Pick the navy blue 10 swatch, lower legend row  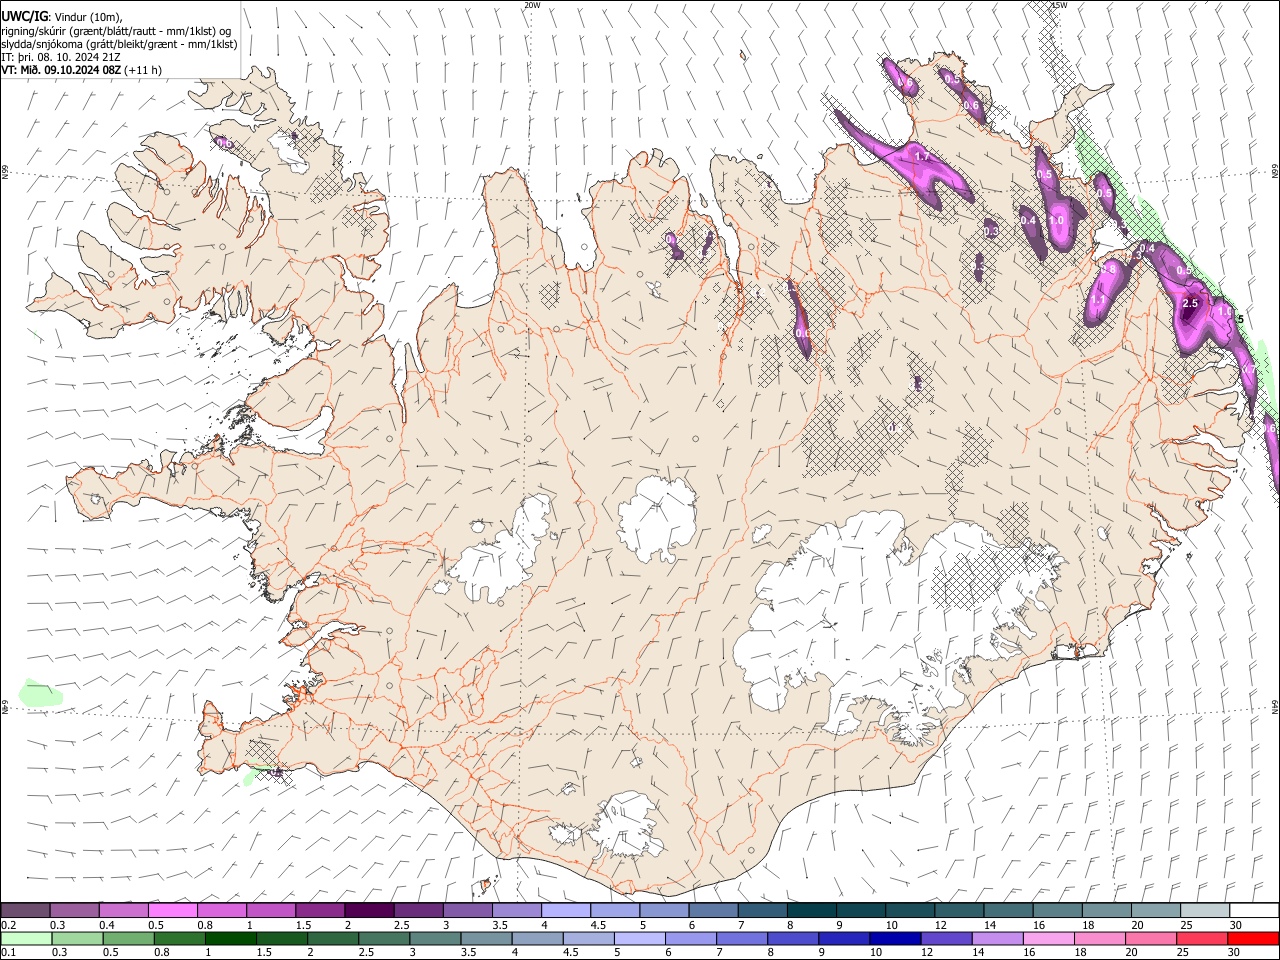point(895,938)
